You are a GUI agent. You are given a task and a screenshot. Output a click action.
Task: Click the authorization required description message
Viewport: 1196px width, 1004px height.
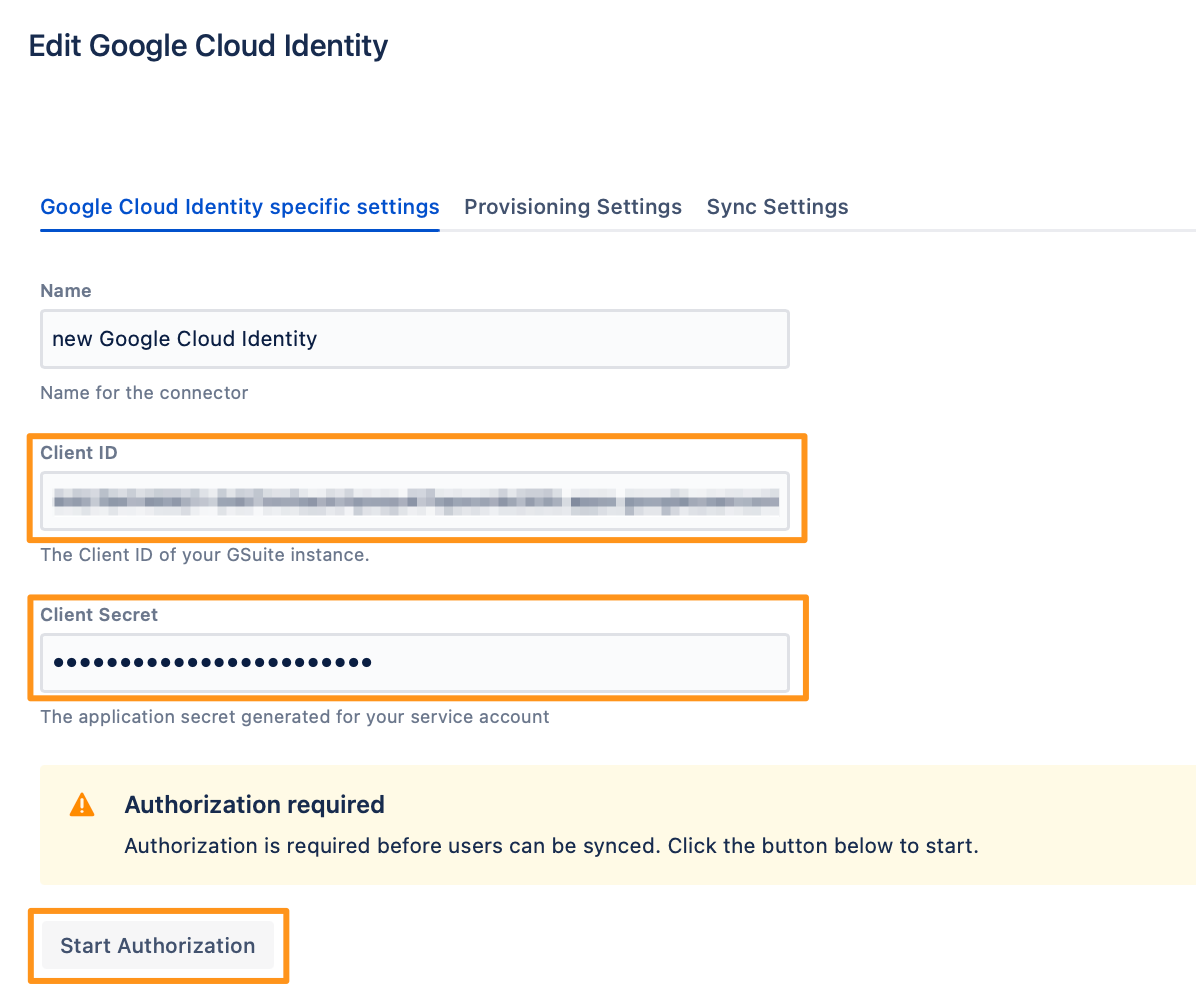[x=551, y=846]
